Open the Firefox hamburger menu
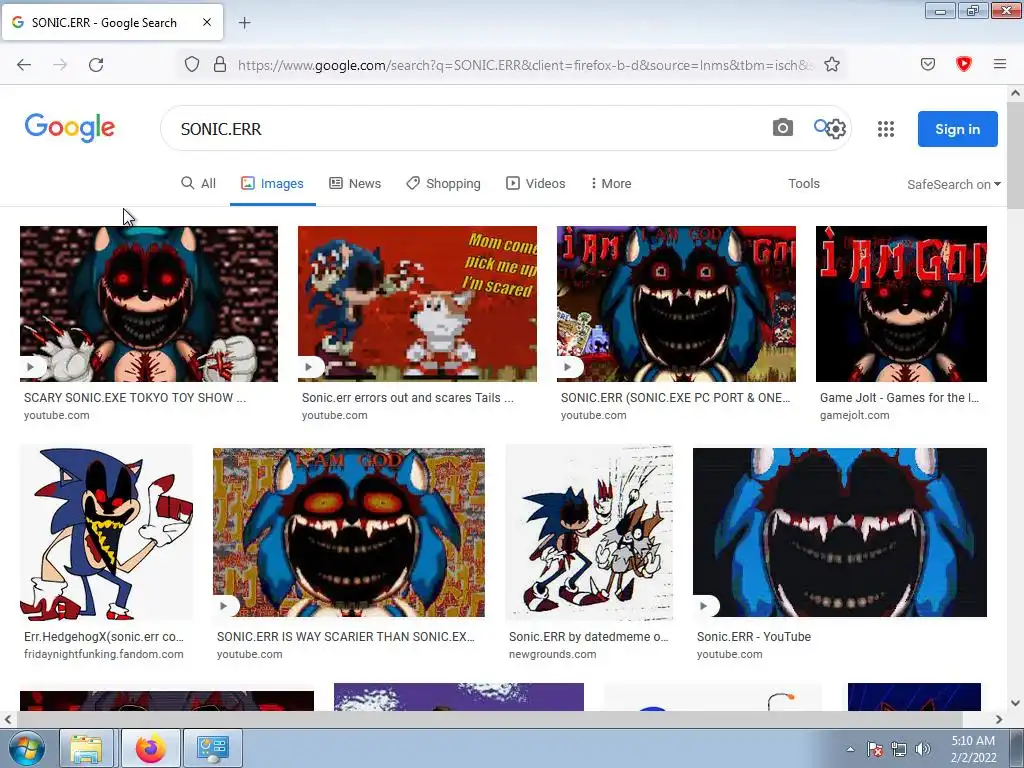Screen dimensions: 1024x768 999,64
